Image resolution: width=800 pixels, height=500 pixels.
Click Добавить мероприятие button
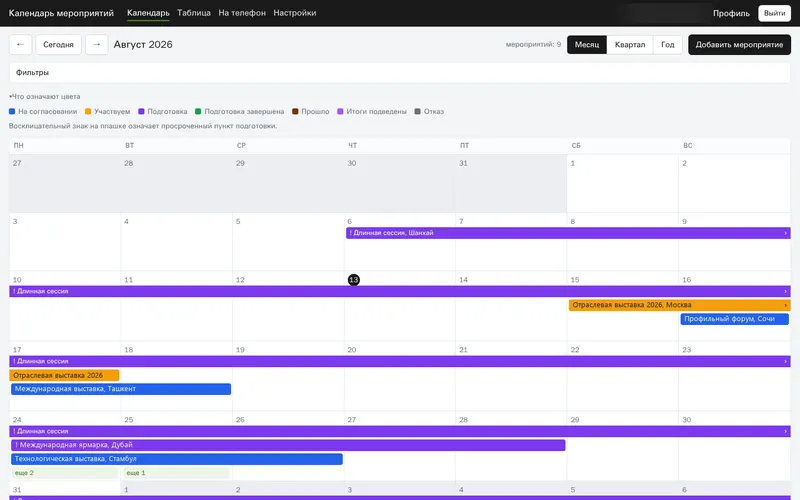pos(739,44)
